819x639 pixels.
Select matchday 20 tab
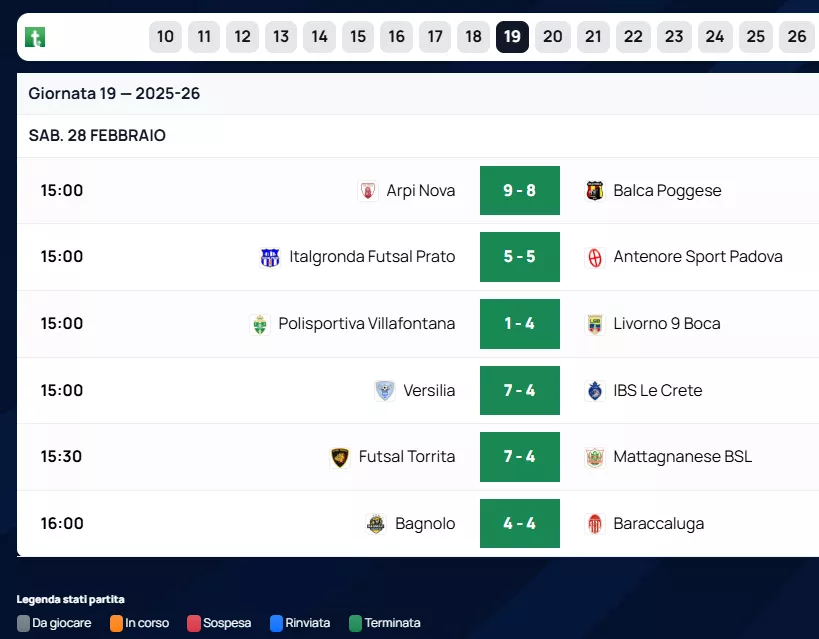(552, 37)
